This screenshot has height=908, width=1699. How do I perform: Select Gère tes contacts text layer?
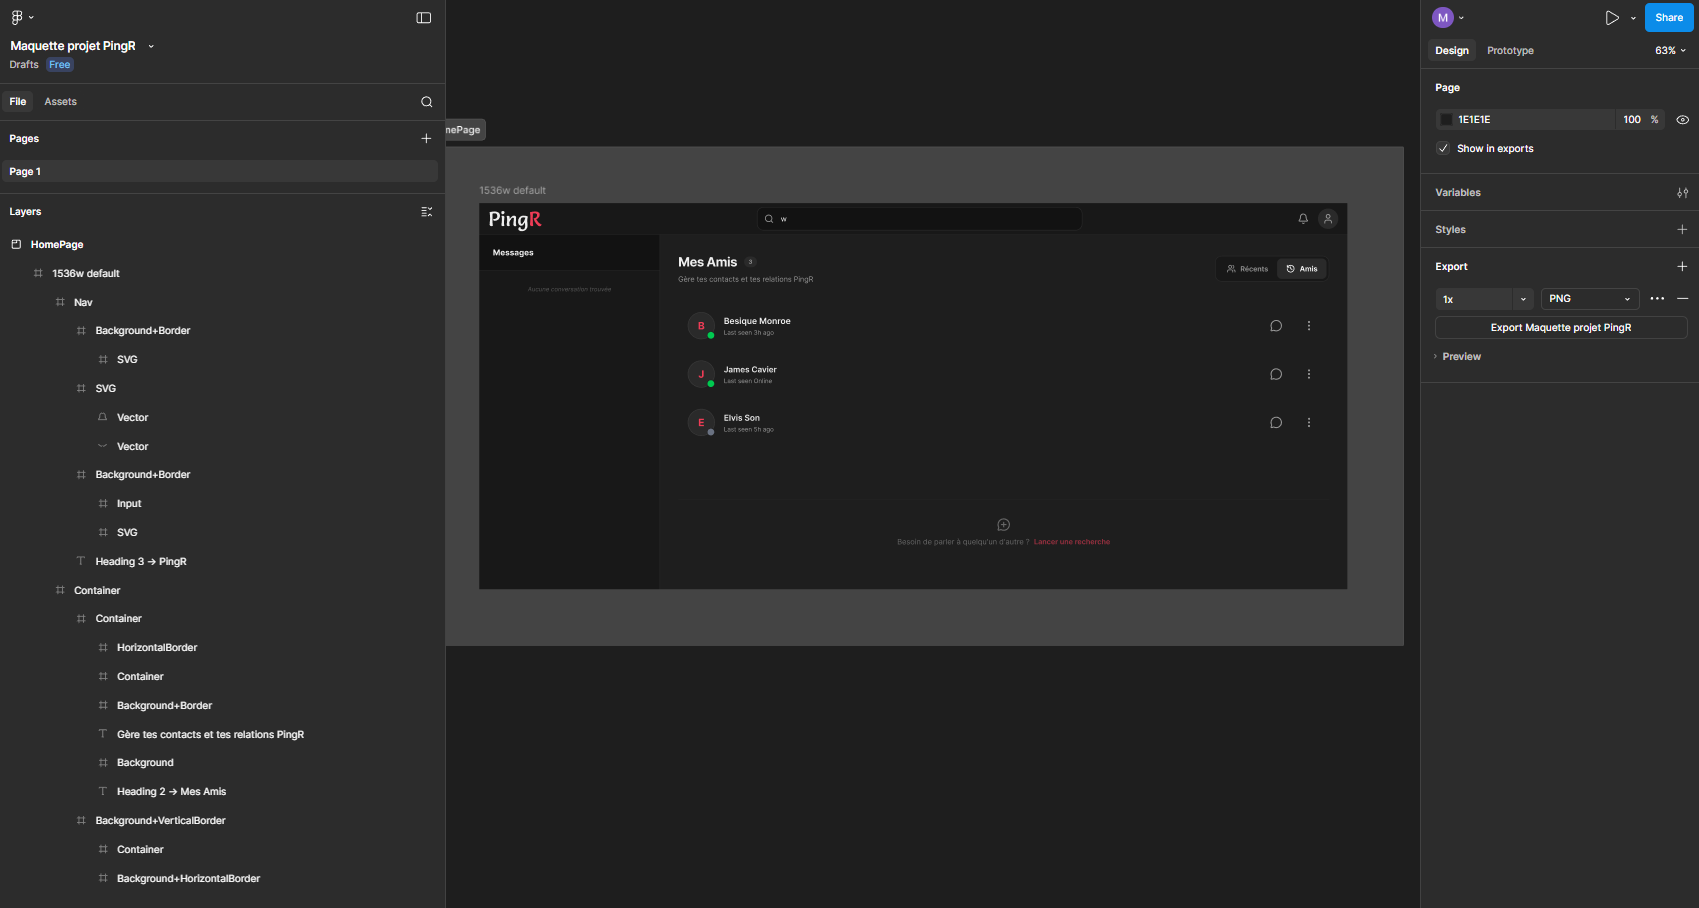(210, 735)
